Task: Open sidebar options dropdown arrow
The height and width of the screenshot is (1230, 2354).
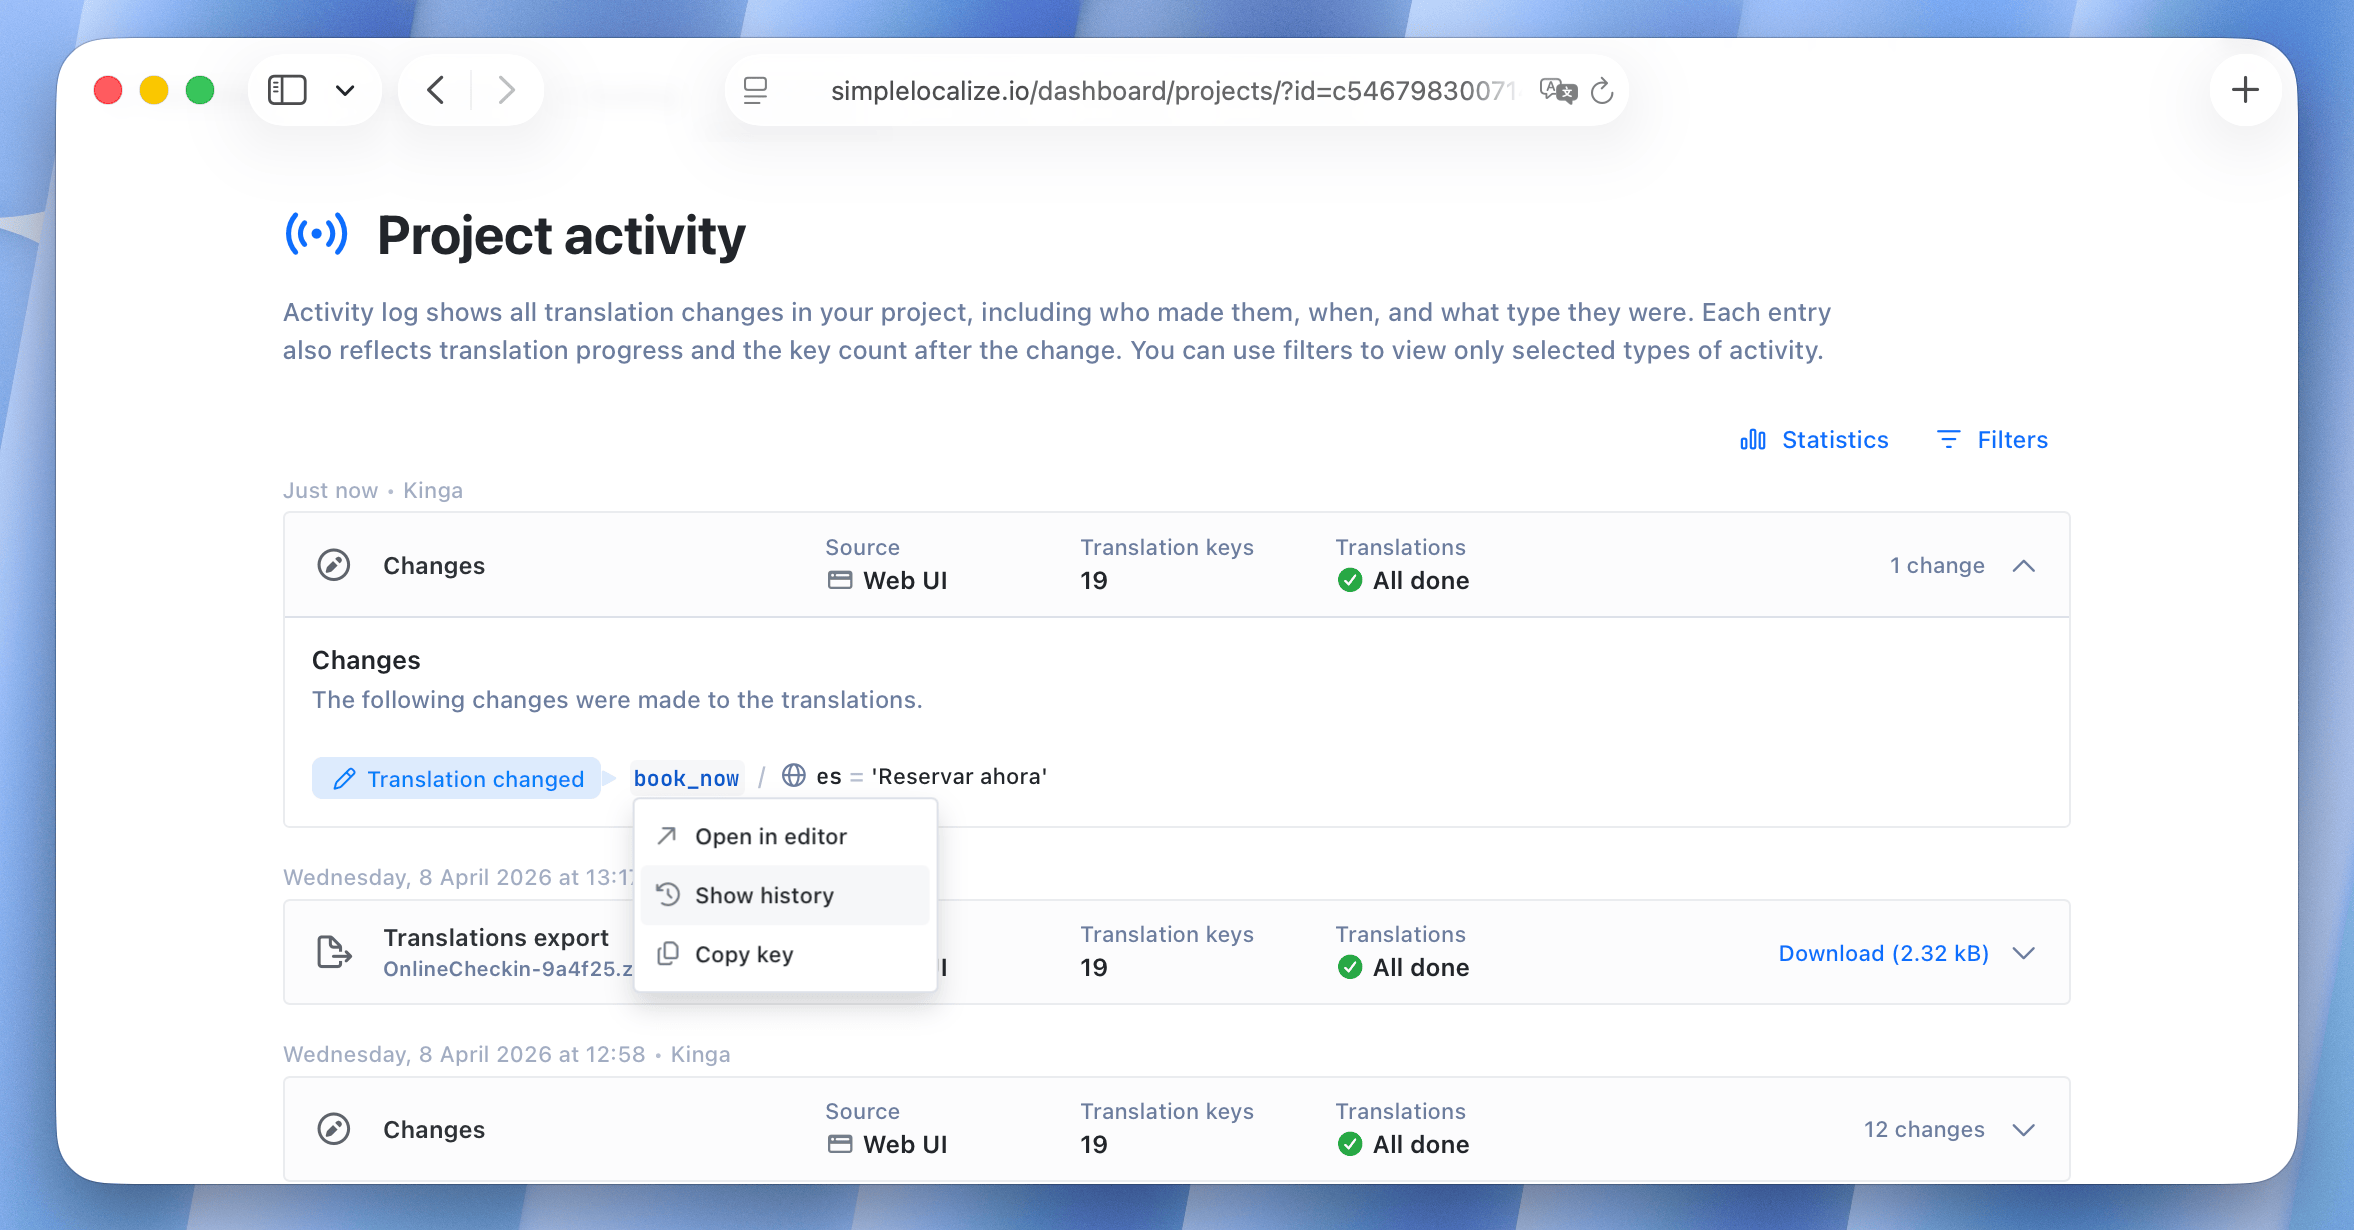Action: pos(345,91)
